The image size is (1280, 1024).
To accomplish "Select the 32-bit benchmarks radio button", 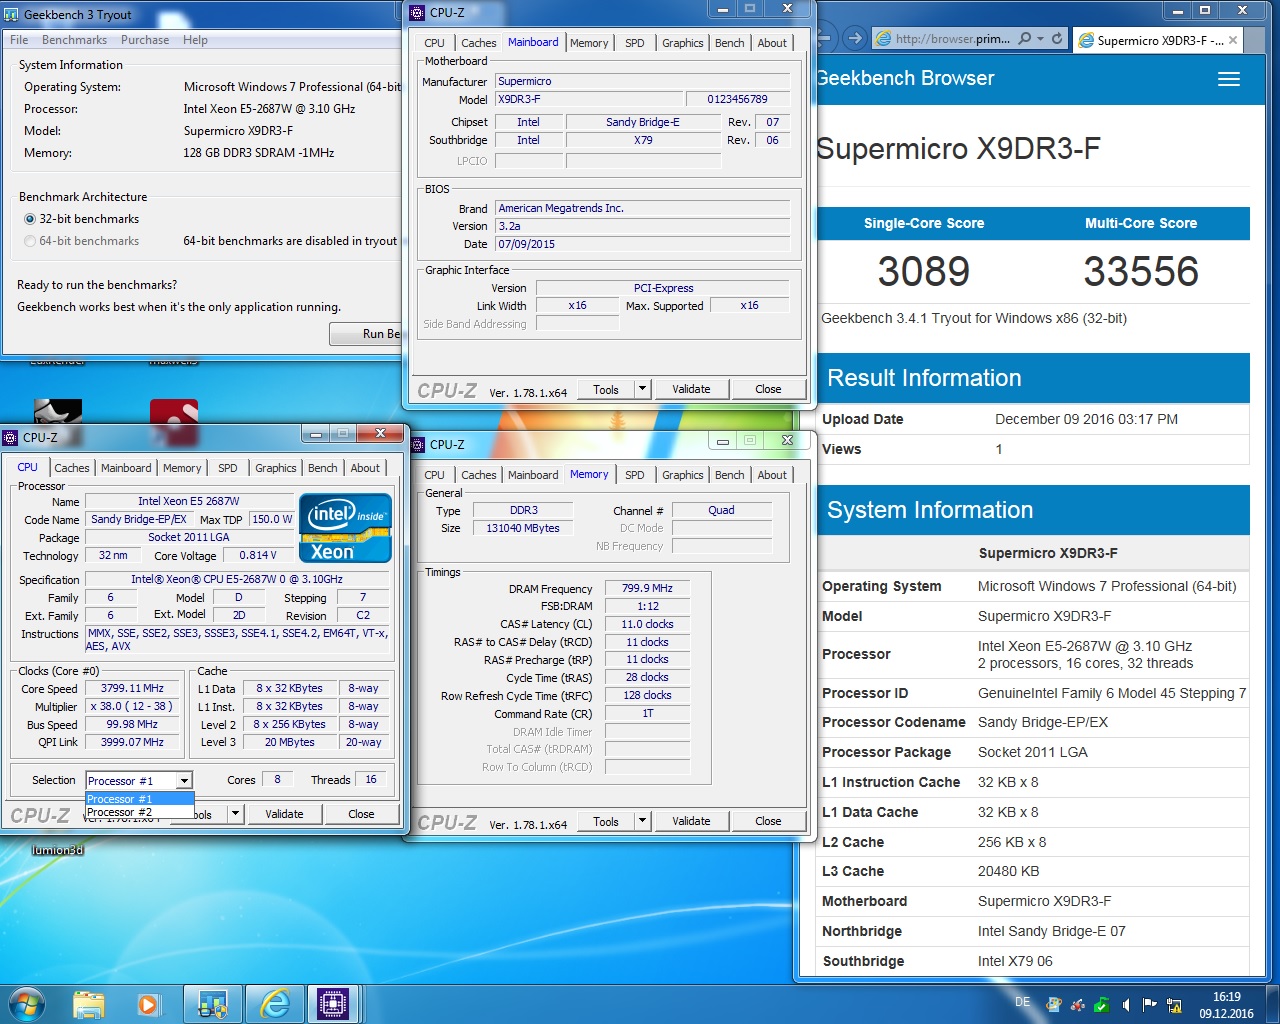I will [x=30, y=219].
